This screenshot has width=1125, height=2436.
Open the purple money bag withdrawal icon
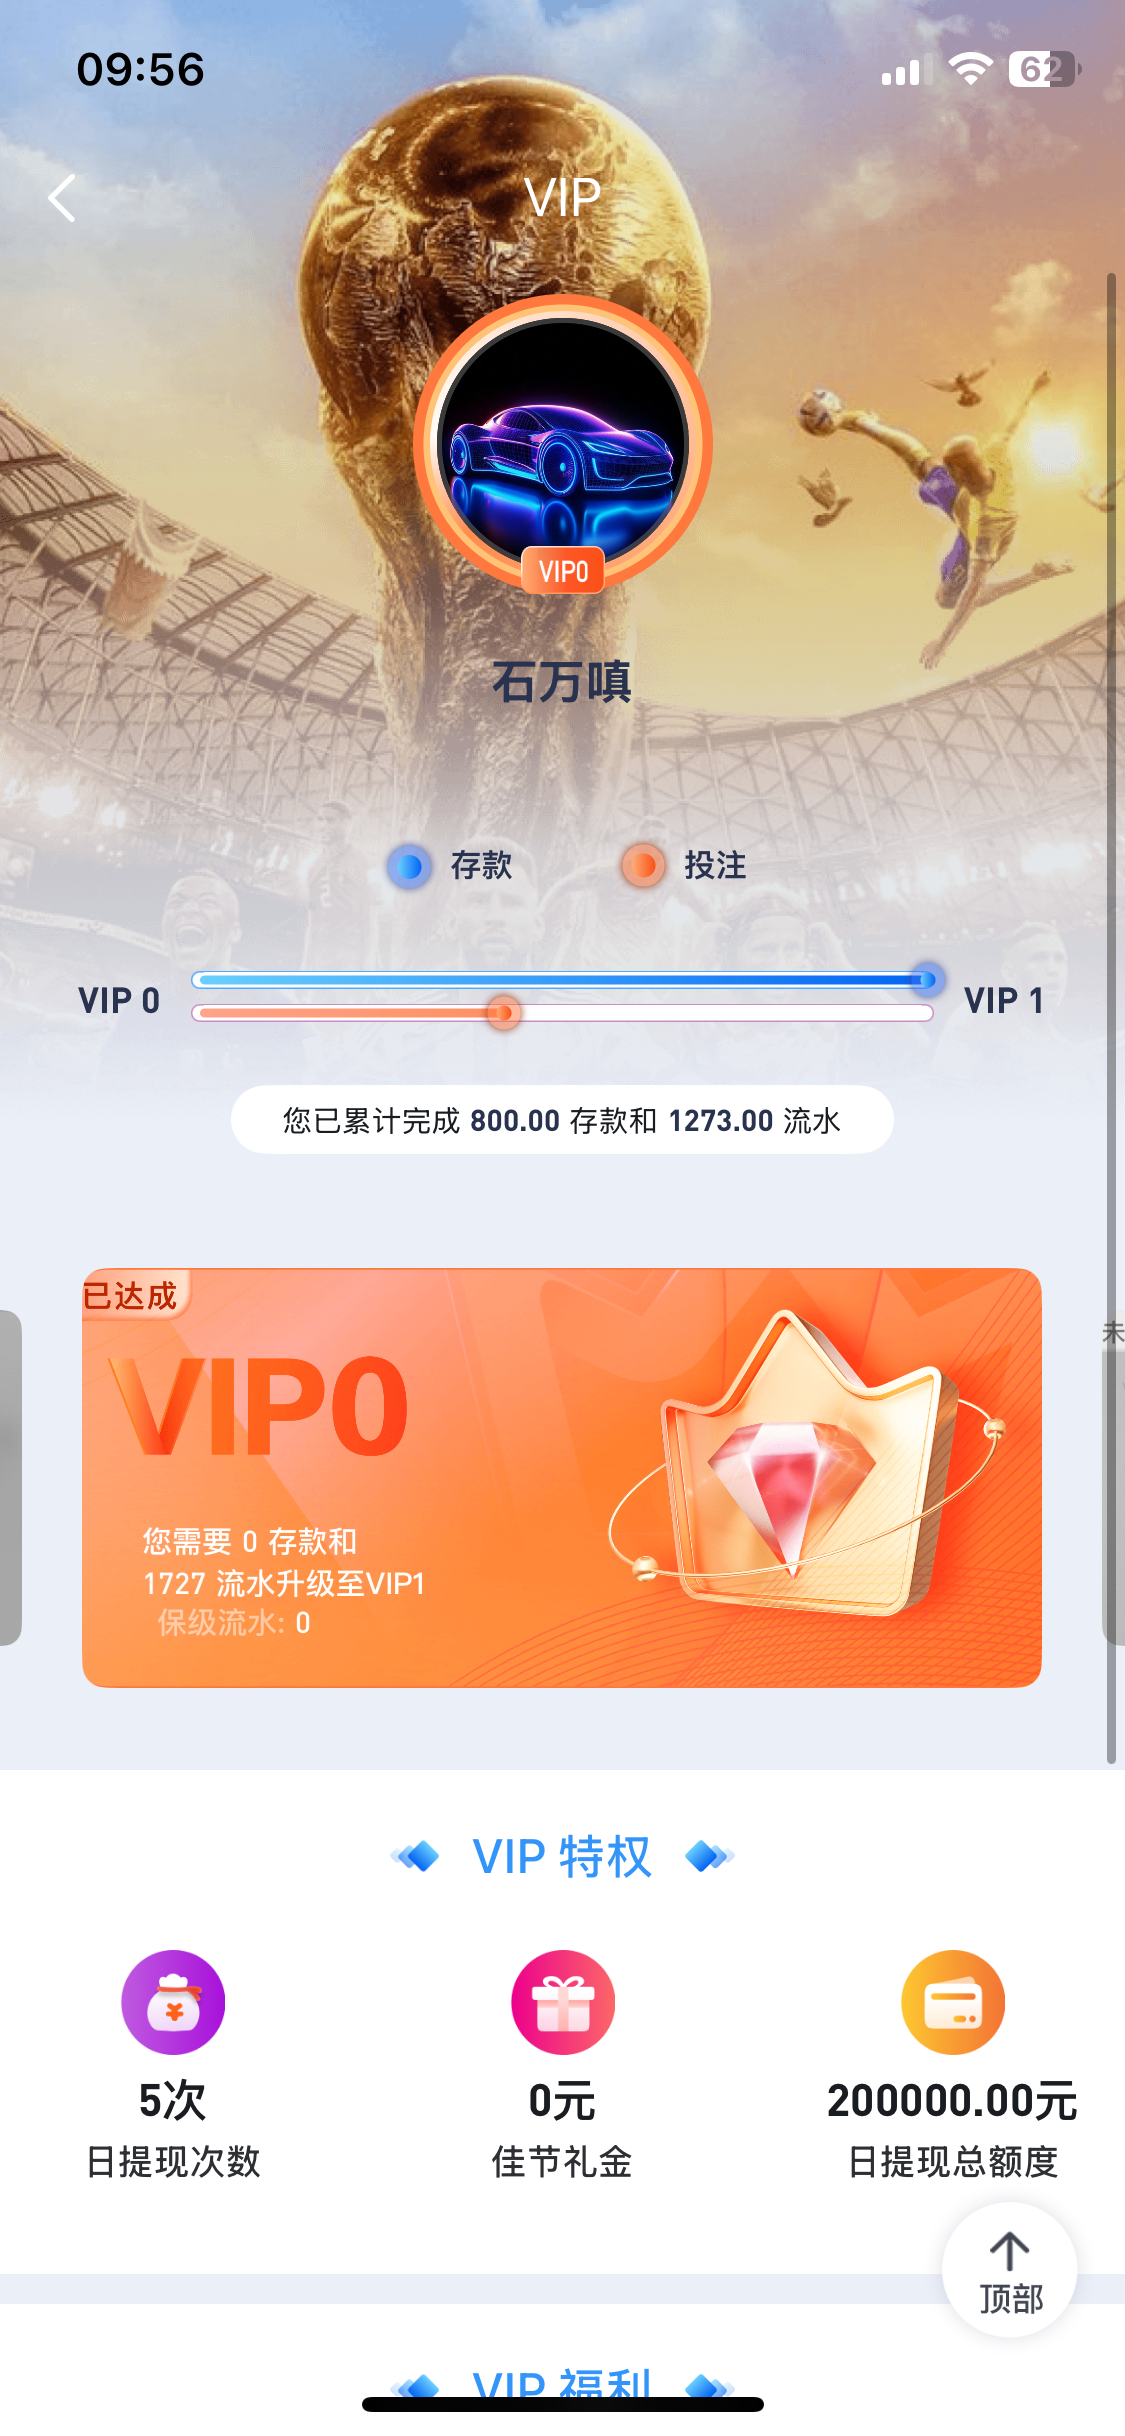173,2002
